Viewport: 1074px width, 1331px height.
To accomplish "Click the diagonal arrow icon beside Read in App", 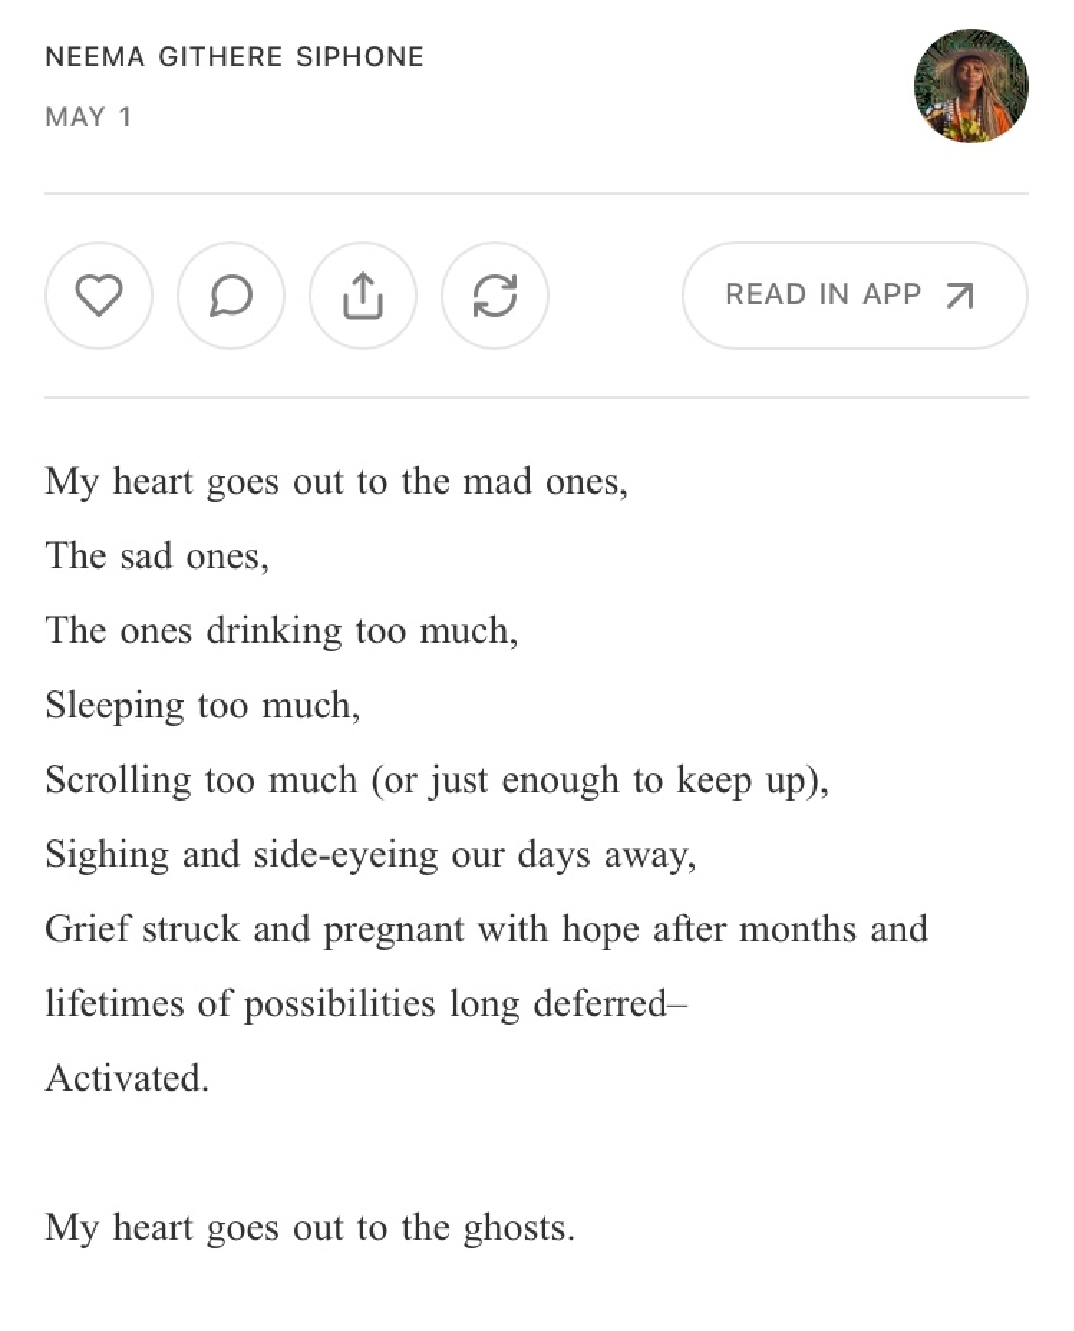I will point(959,296).
